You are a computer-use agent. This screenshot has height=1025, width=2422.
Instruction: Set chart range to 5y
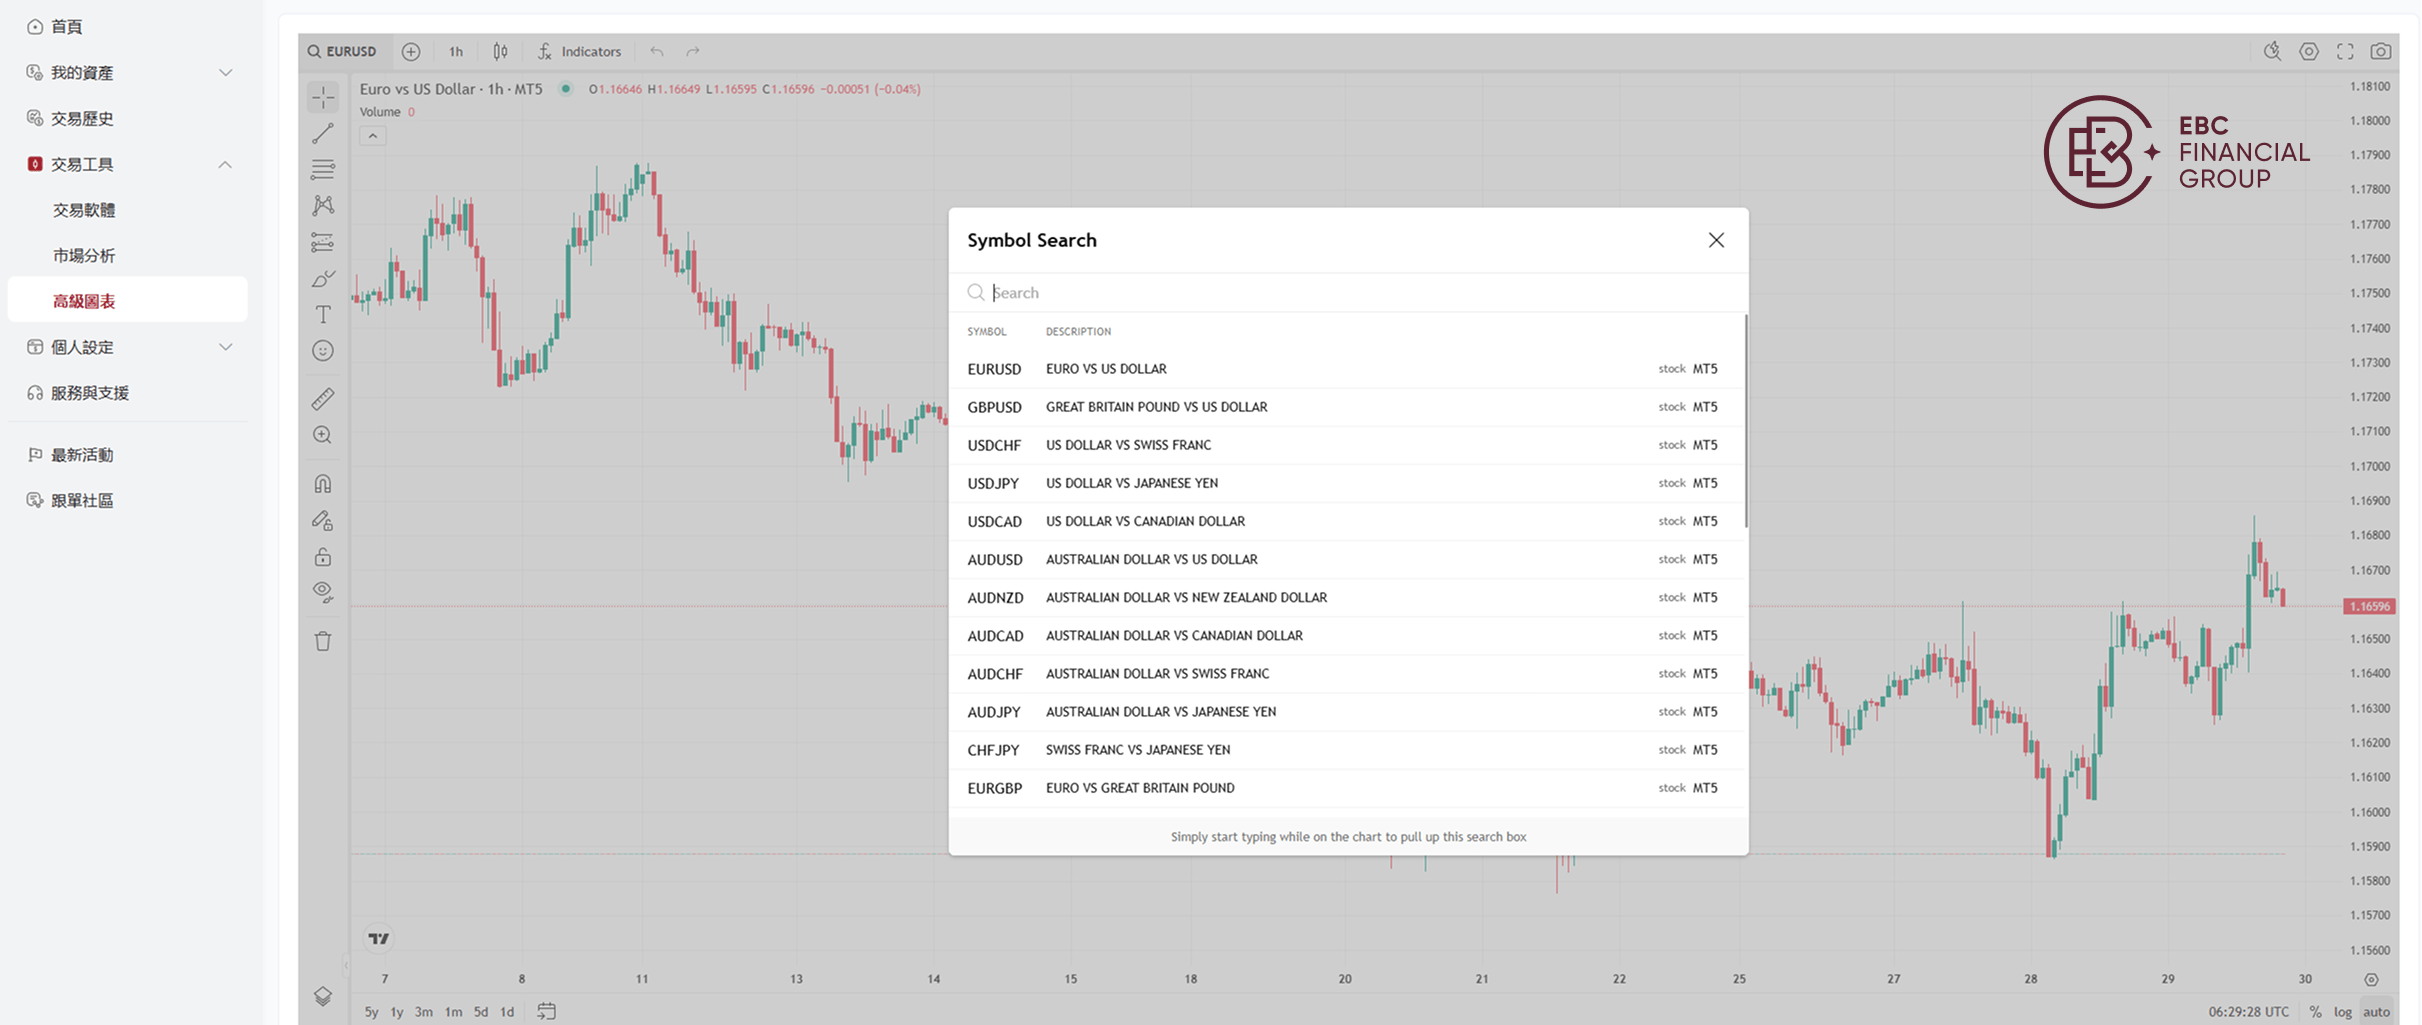point(371,1012)
